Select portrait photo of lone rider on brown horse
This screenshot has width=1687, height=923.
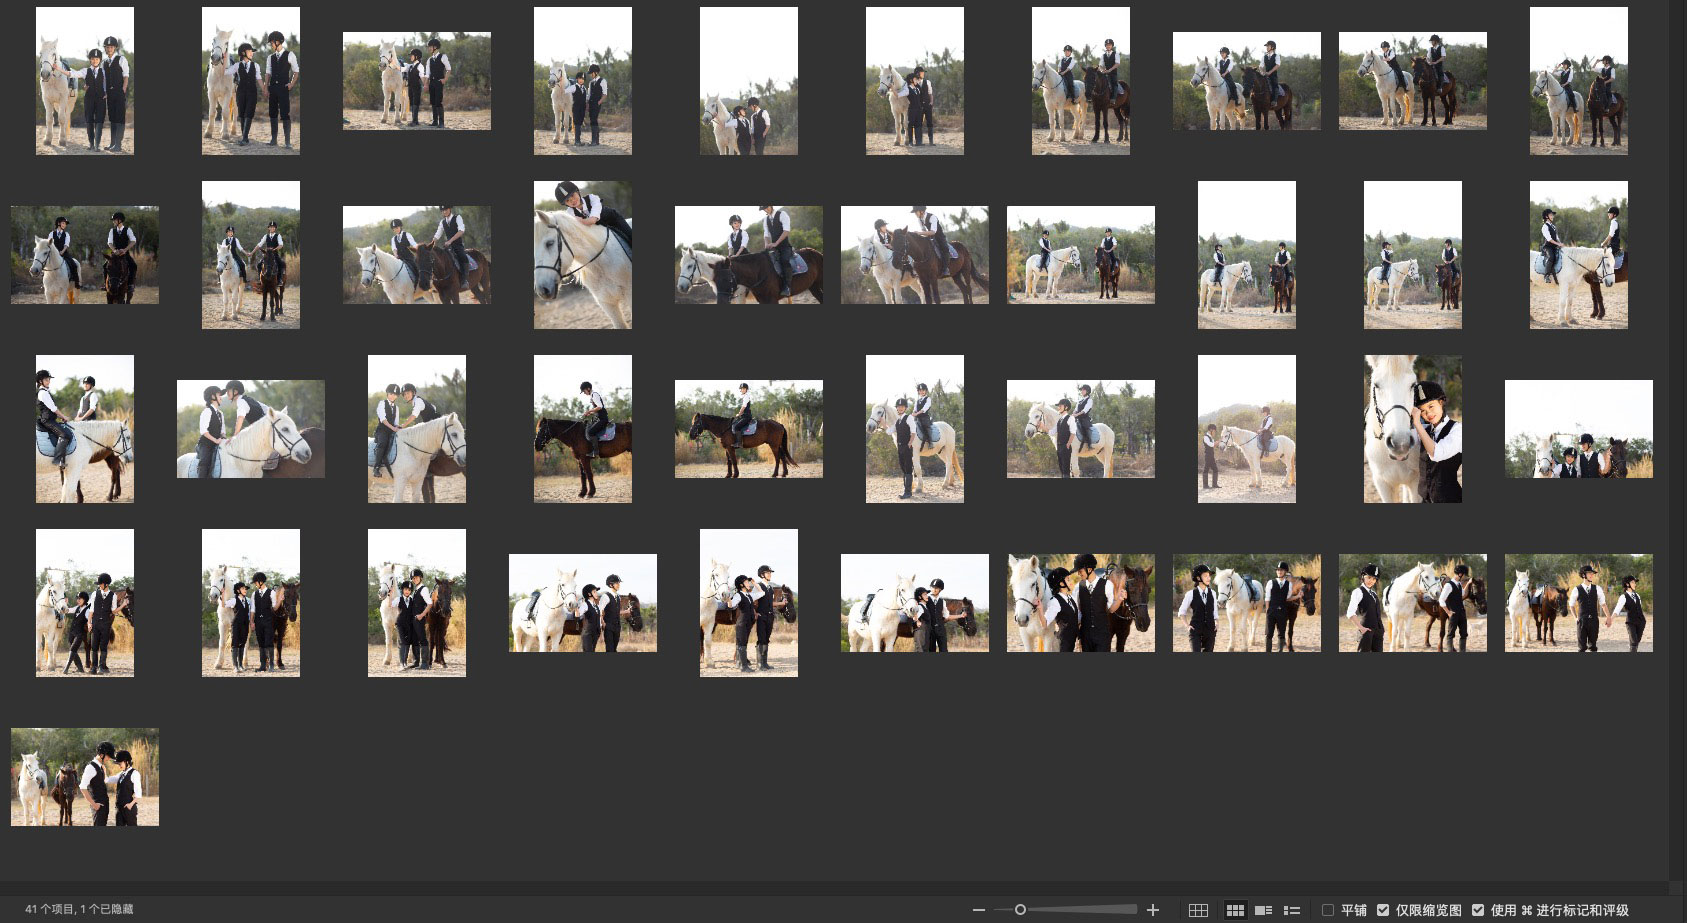click(x=583, y=429)
